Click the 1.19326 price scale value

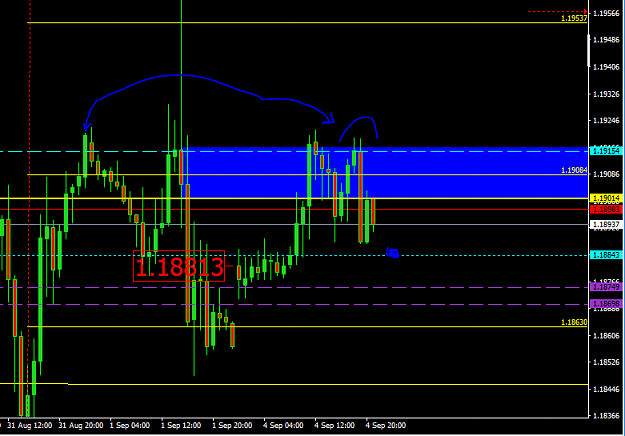click(x=607, y=94)
